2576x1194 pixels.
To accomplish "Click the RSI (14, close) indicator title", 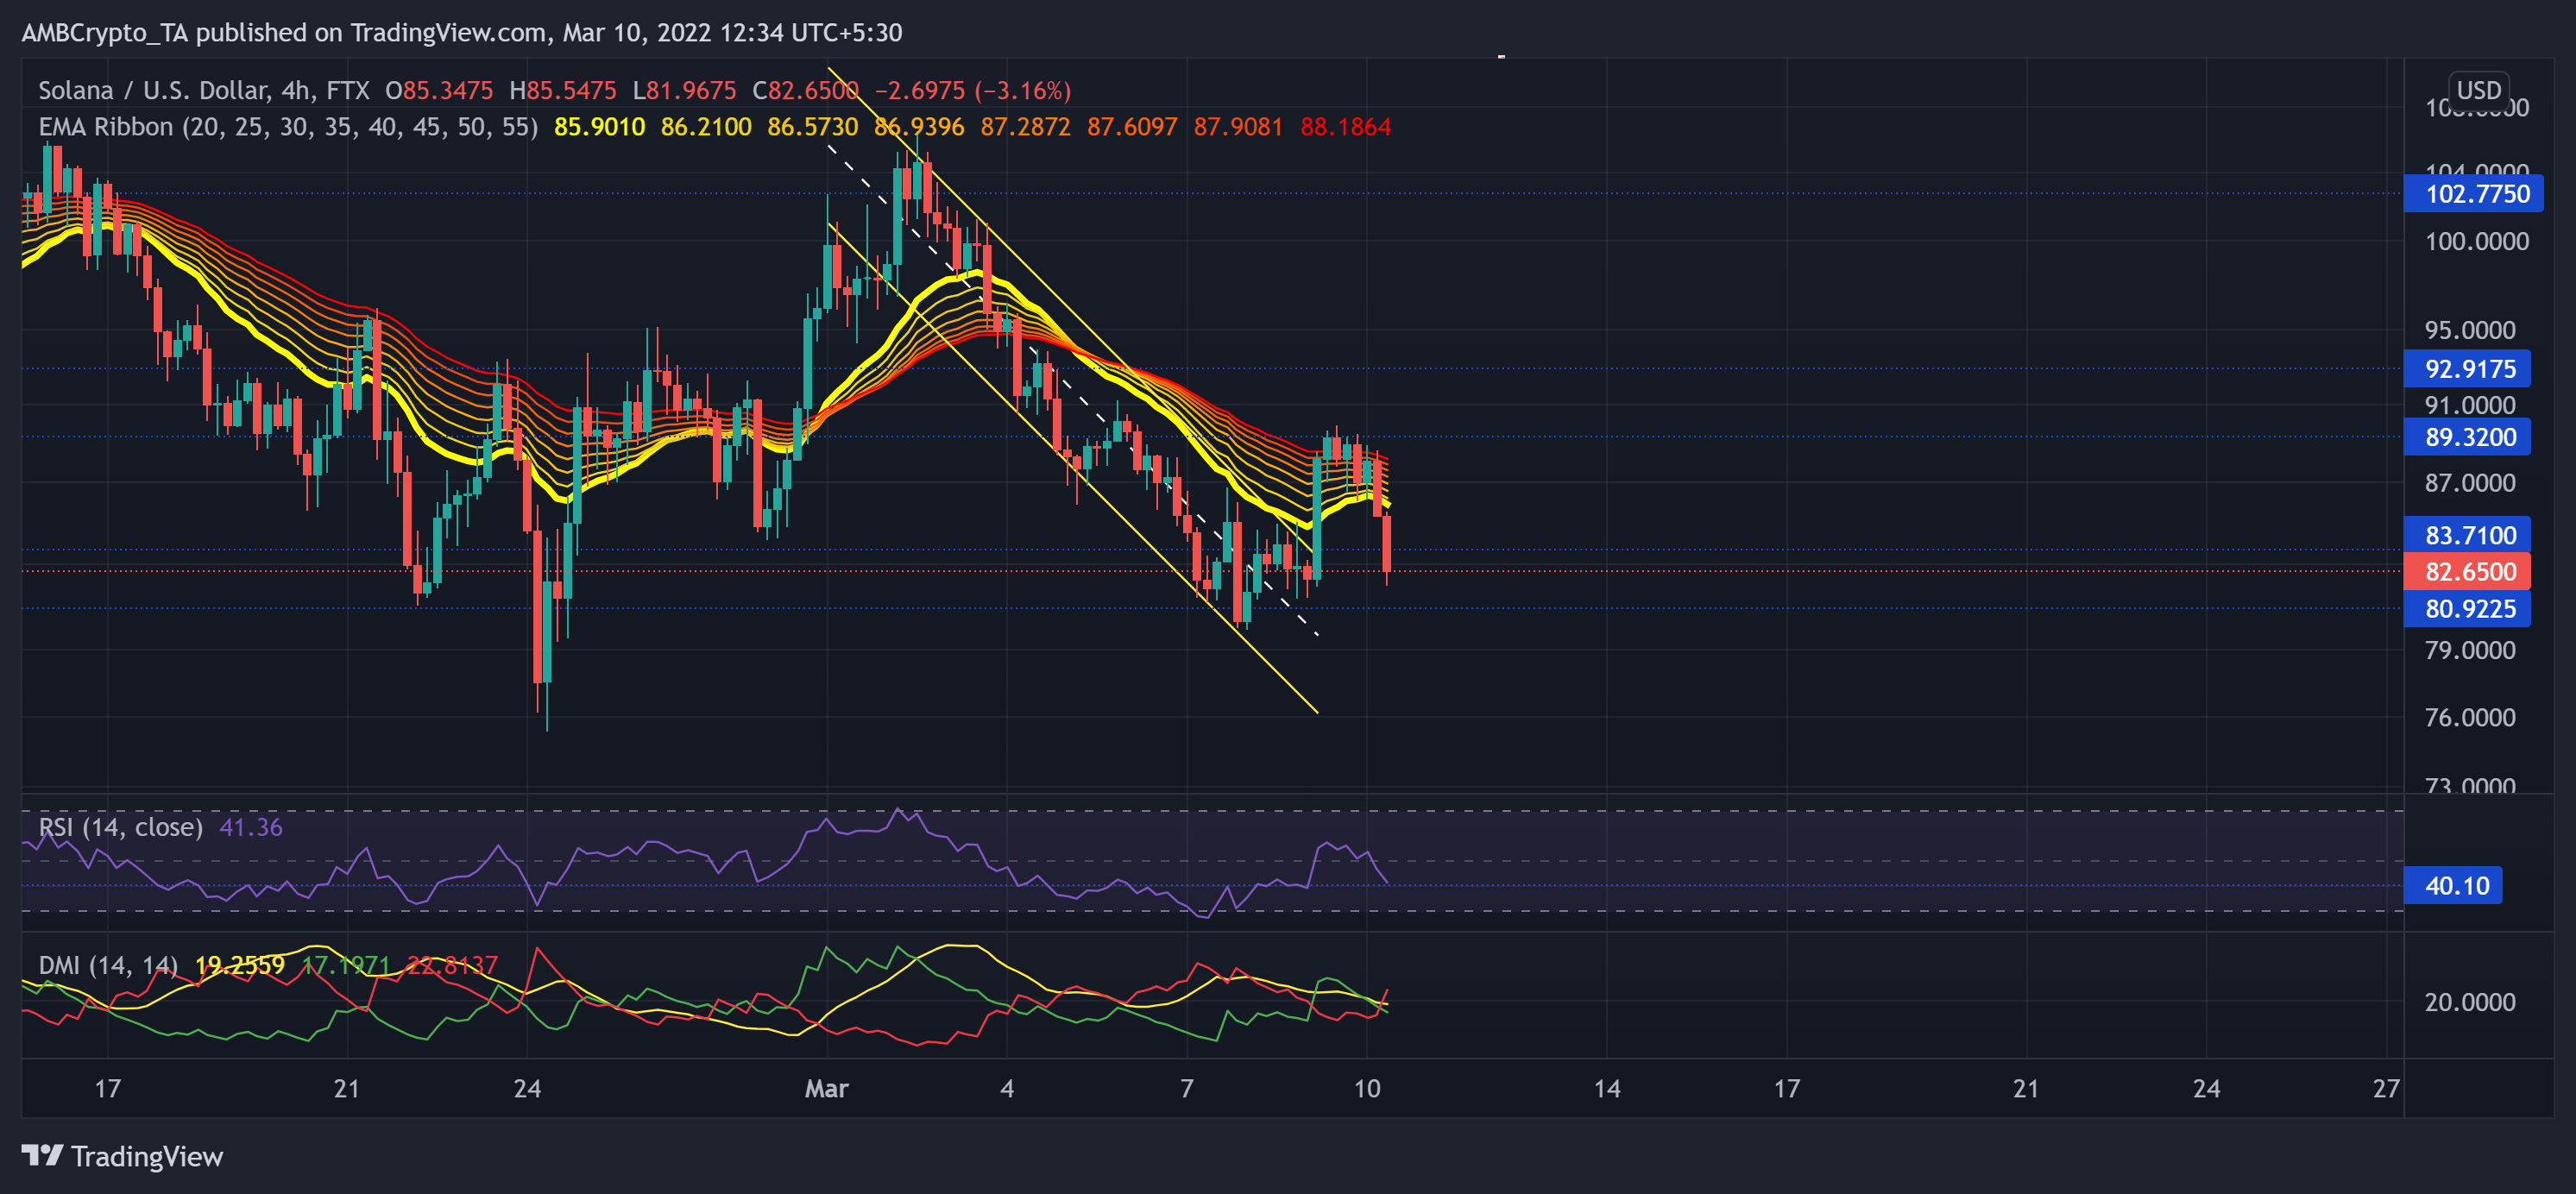I will 120,827.
